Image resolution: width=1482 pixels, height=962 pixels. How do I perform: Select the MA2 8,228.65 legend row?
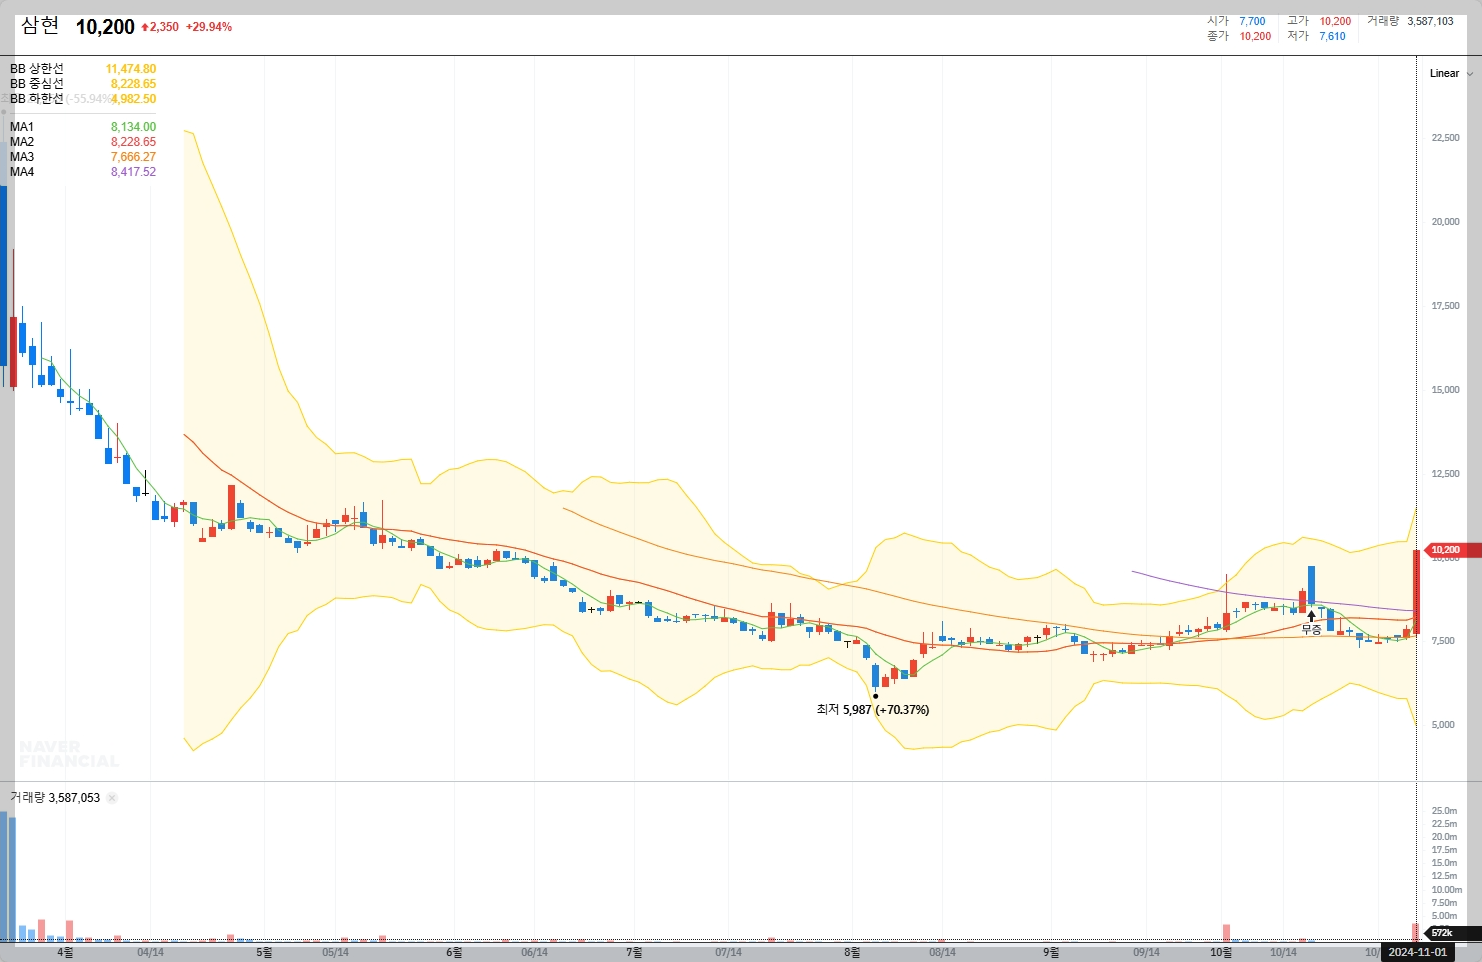point(83,142)
